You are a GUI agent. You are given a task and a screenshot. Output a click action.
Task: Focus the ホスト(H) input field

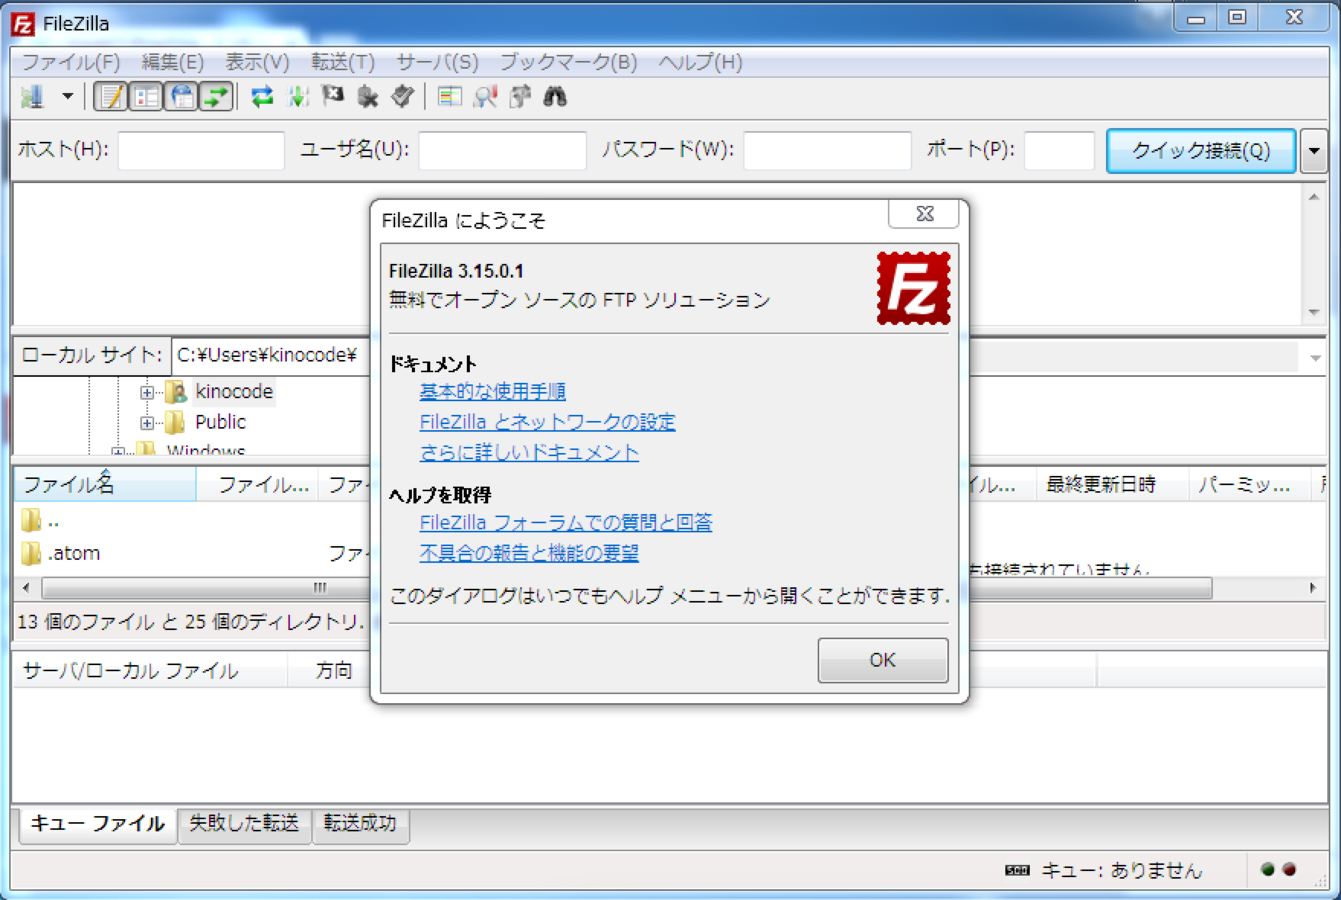point(201,150)
